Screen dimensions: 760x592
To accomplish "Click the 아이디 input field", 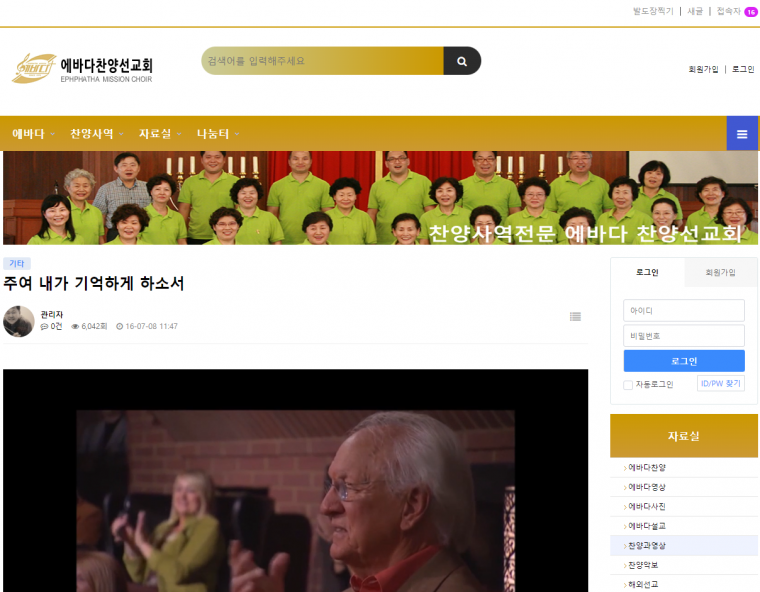I will (684, 311).
